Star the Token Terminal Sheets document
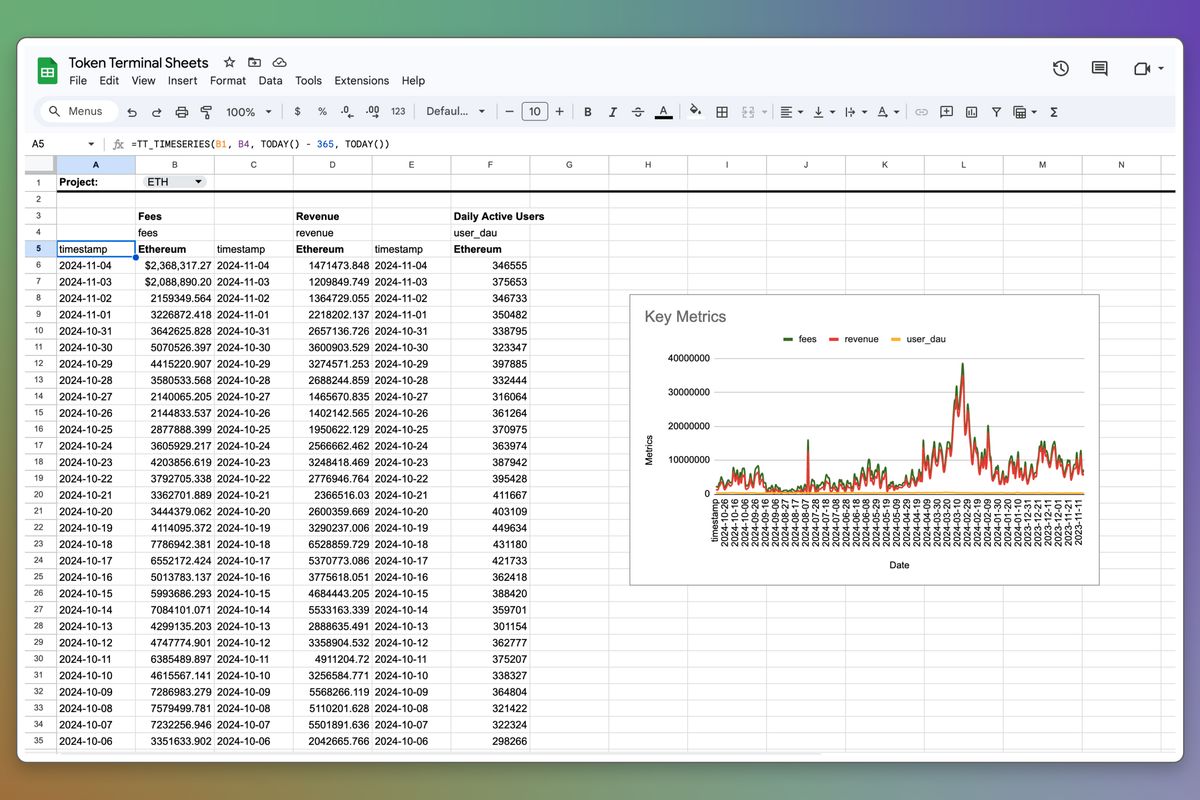The width and height of the screenshot is (1200, 800). (230, 62)
